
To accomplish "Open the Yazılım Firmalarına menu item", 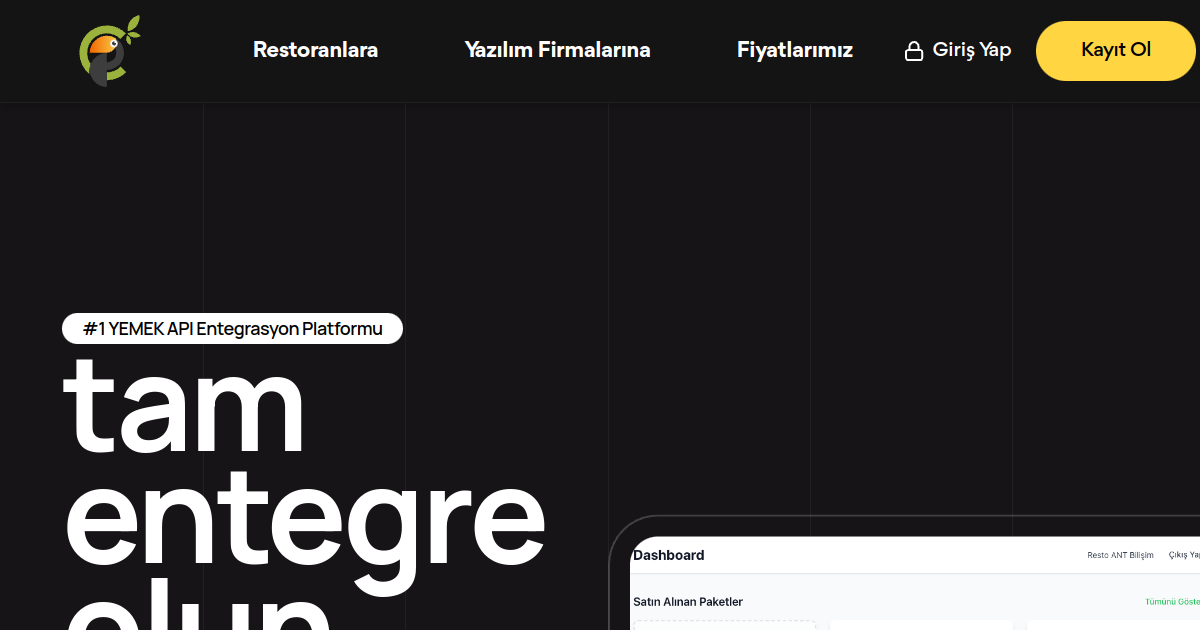I will pos(558,50).
